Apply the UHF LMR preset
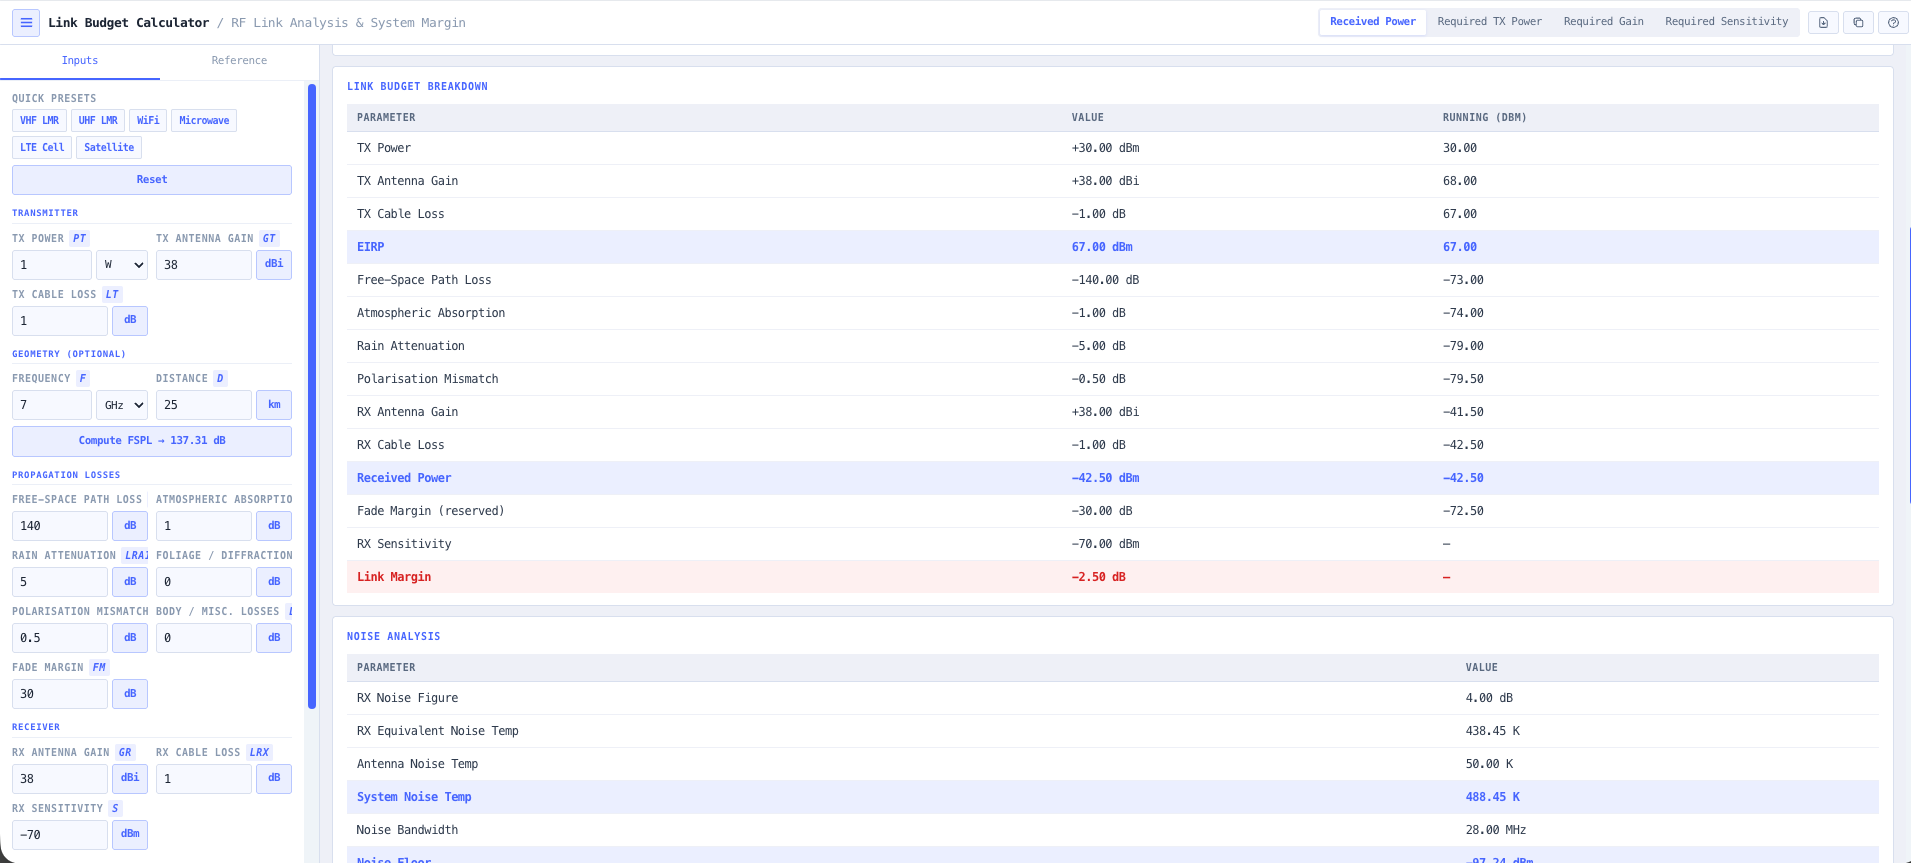Screen dimensions: 1911x863 (x=98, y=121)
